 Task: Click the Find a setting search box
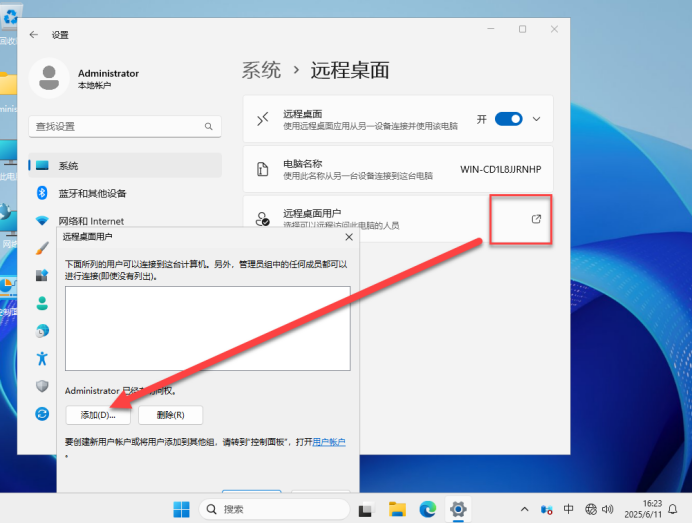pos(125,127)
